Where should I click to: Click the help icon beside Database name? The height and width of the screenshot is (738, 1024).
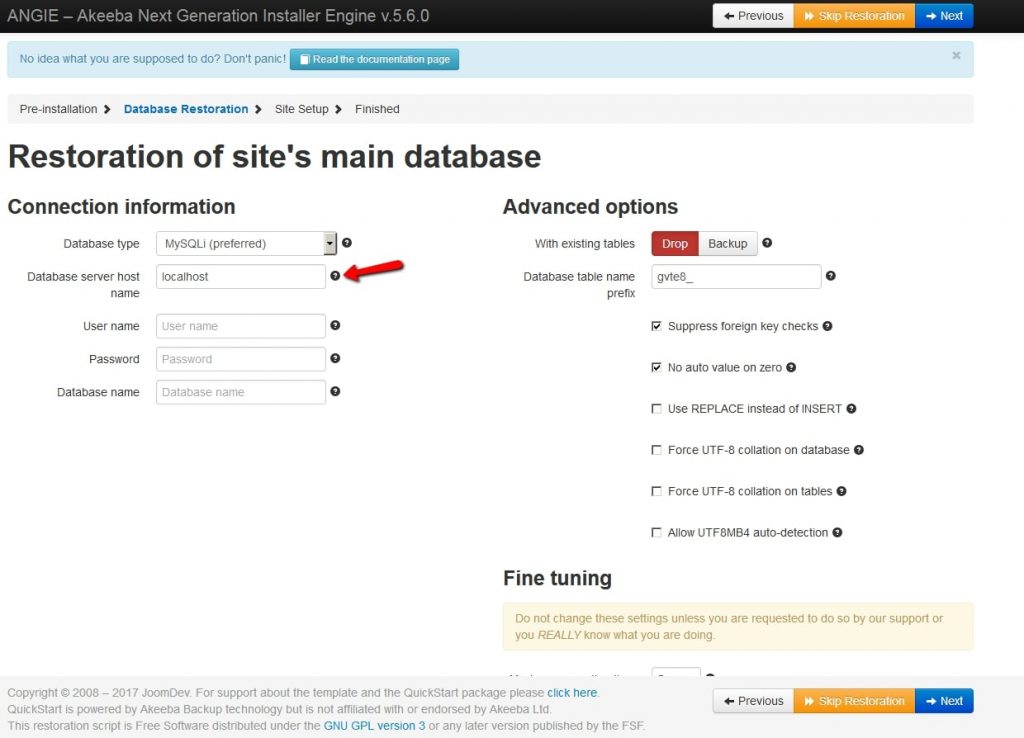tap(336, 391)
